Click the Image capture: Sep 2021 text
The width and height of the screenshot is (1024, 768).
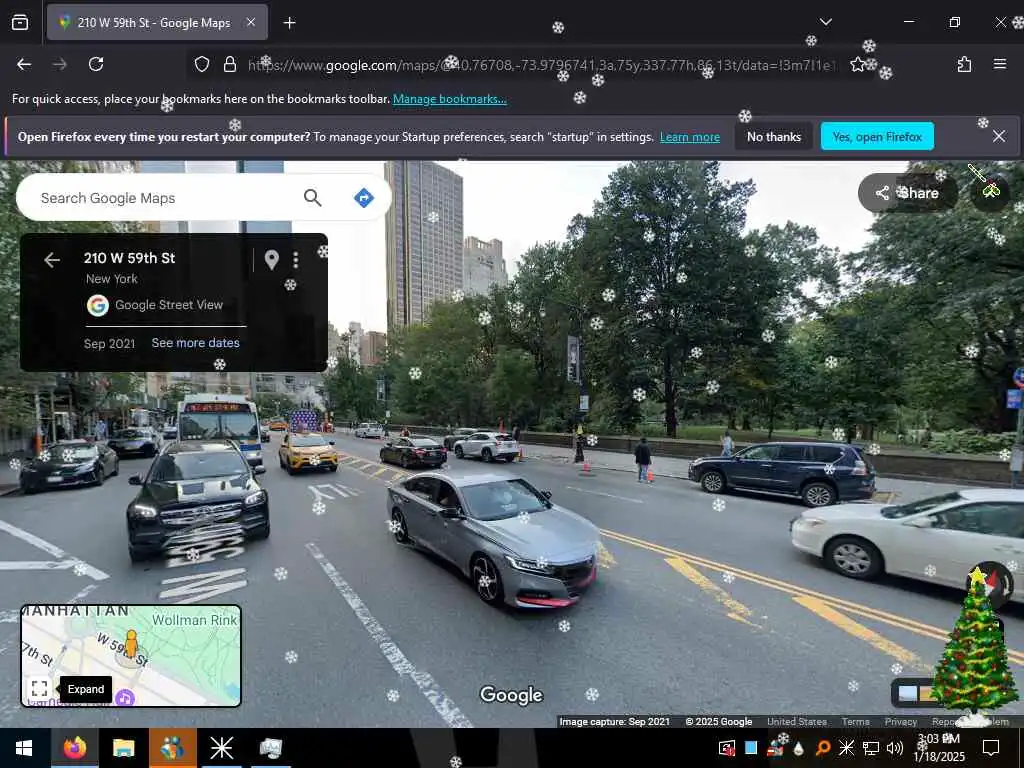[615, 722]
